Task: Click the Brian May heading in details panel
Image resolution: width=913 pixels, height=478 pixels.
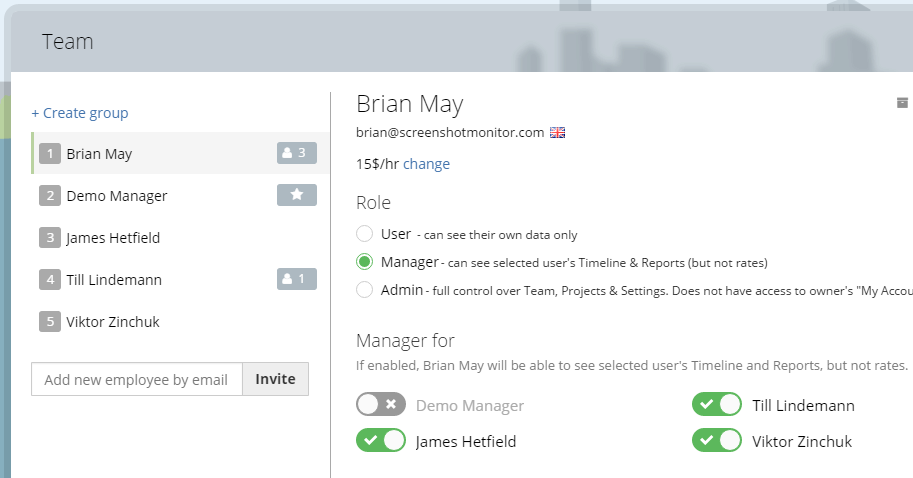Action: tap(410, 105)
